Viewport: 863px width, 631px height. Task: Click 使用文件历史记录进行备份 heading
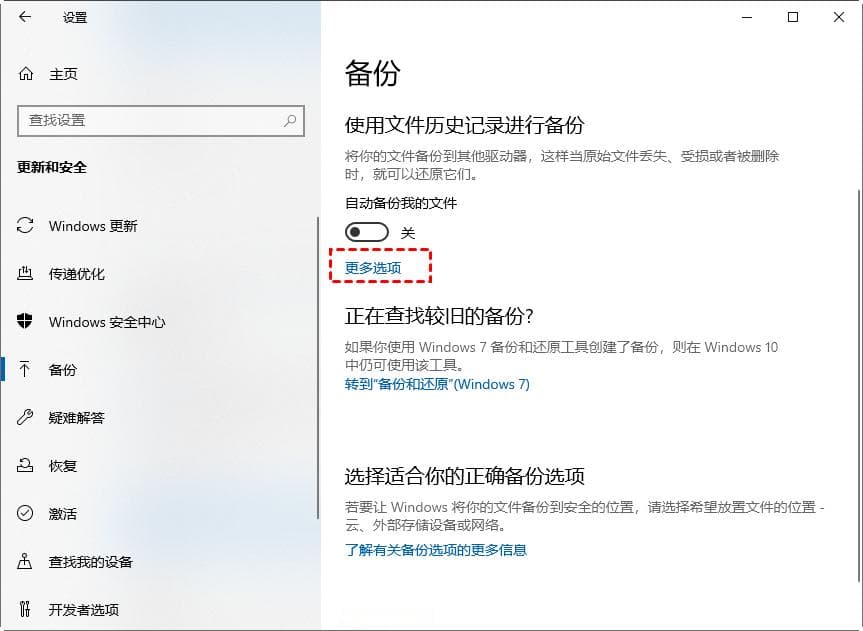click(465, 125)
